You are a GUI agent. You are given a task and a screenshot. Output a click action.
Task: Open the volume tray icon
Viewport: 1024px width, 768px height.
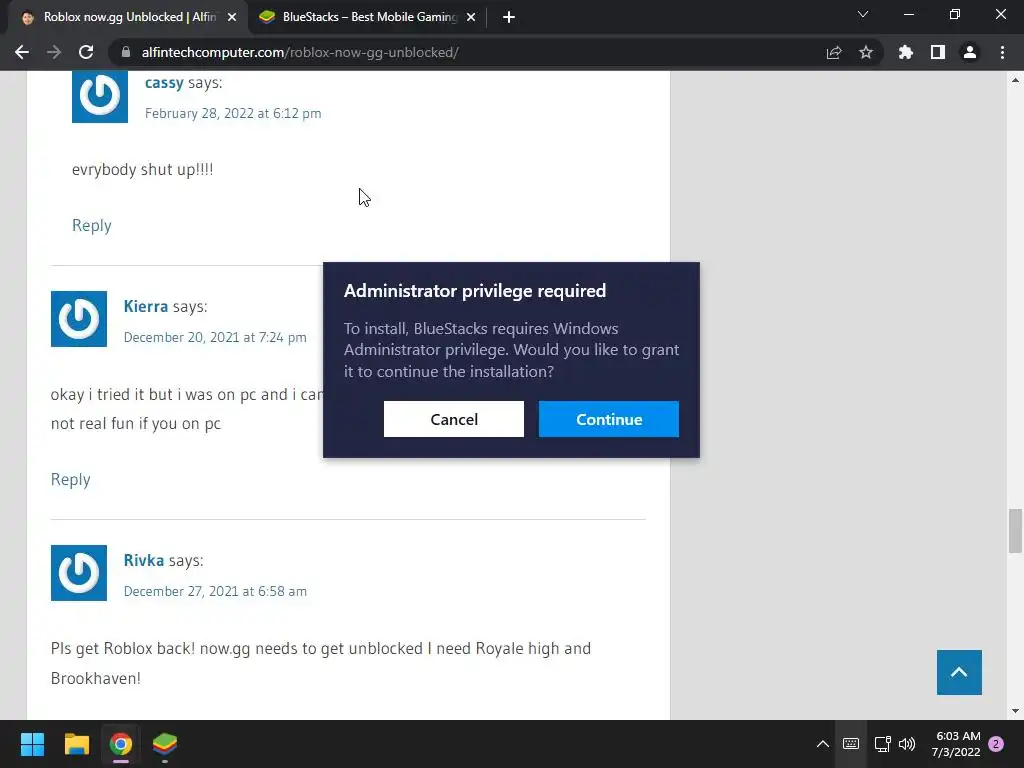coord(907,744)
